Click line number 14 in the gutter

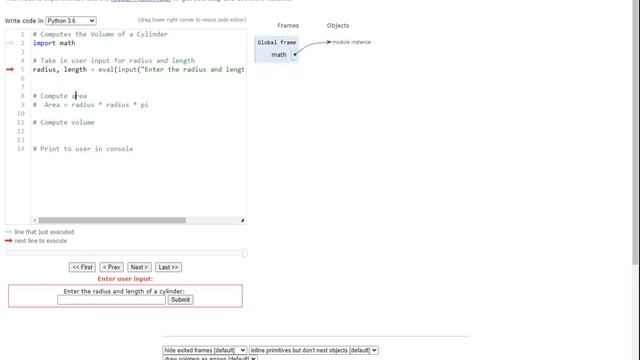click(21, 149)
